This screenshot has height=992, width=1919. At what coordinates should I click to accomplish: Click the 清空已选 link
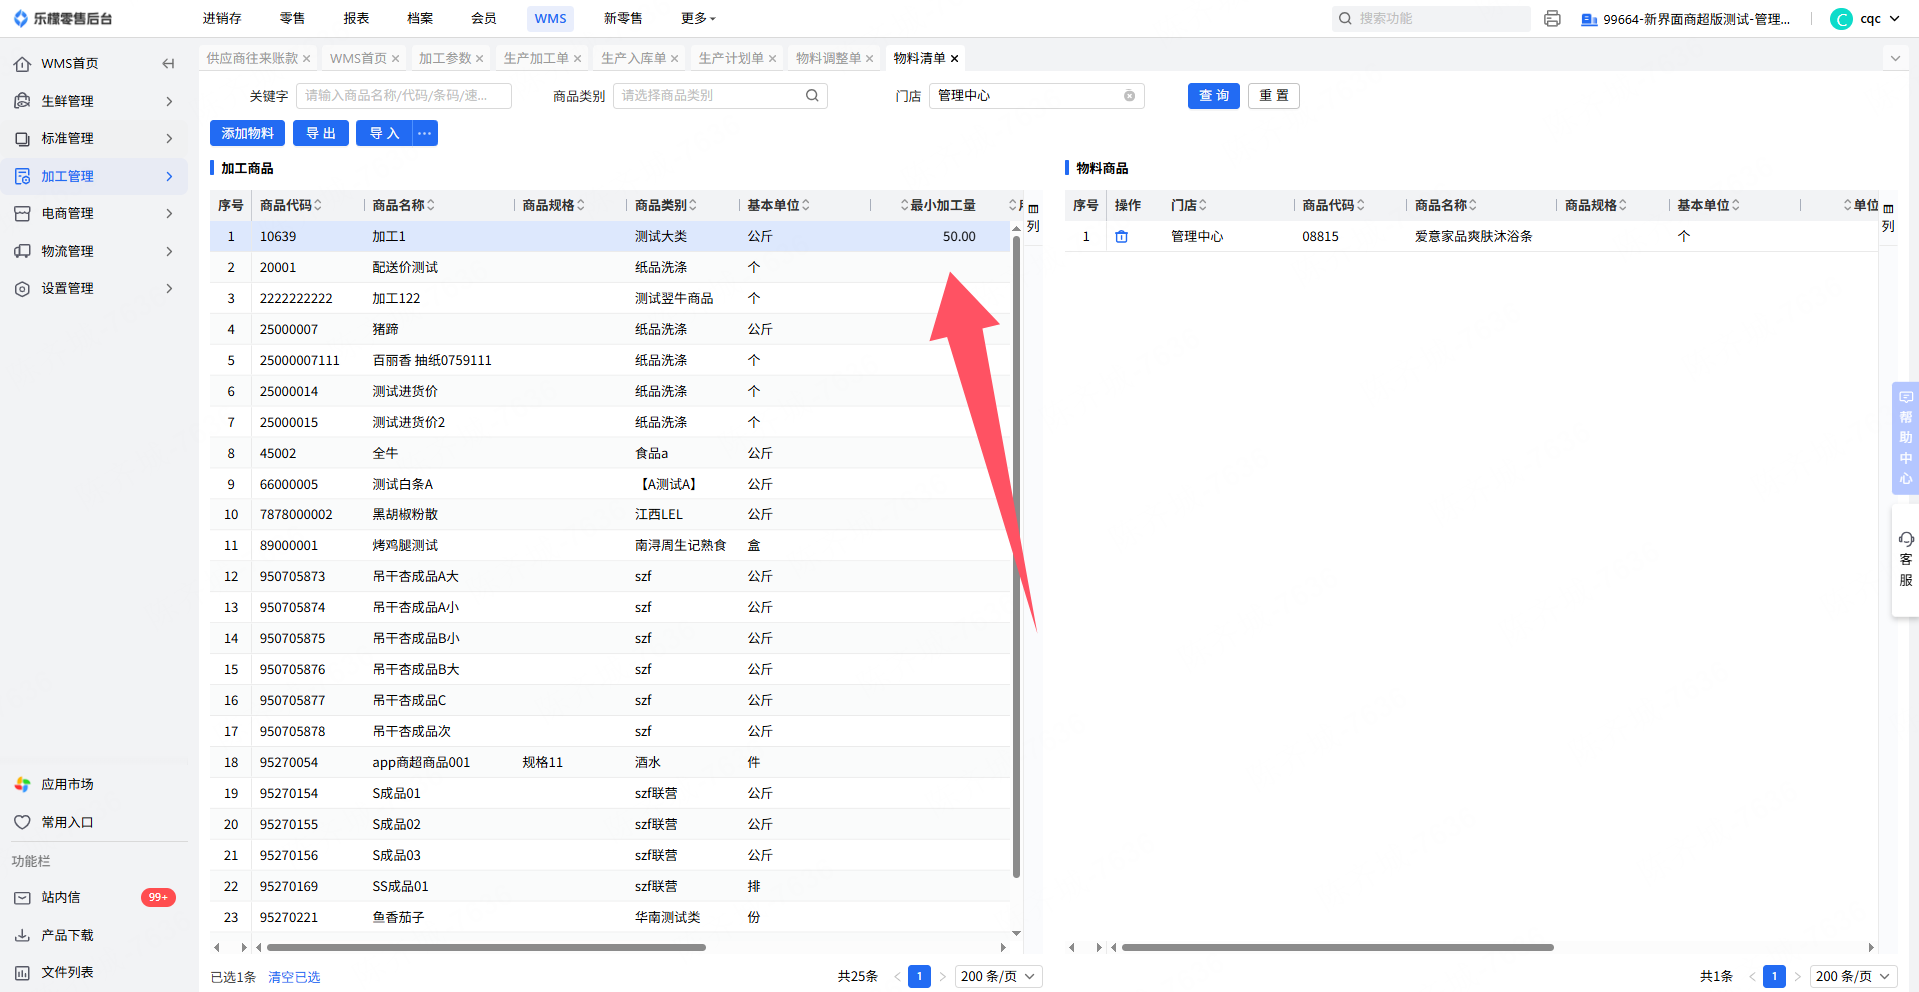[x=294, y=978]
